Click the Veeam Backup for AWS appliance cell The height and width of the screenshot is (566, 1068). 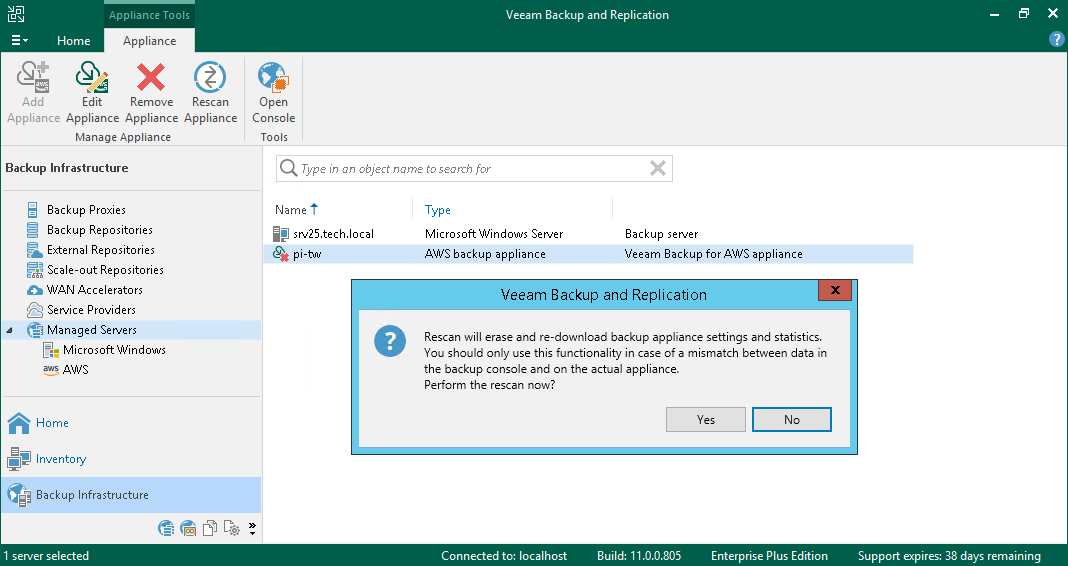tap(713, 254)
